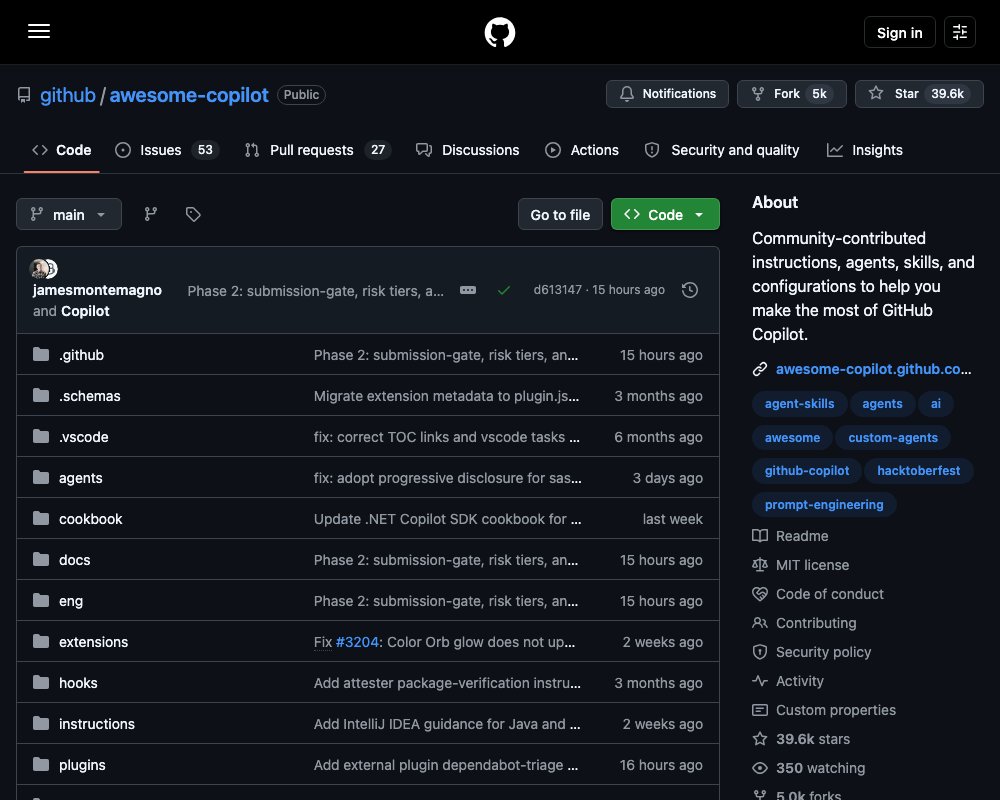Screen dimensions: 1000x800
Task: Open the hamburger navigation menu
Action: tap(39, 31)
